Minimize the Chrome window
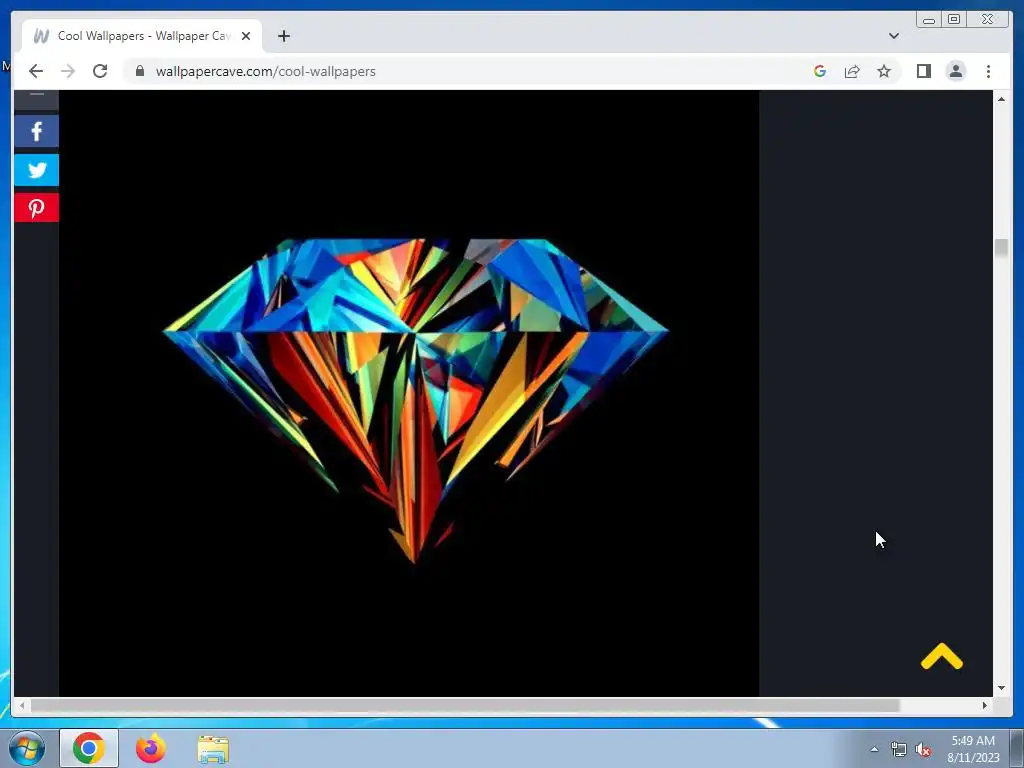The image size is (1024, 768). (x=929, y=20)
